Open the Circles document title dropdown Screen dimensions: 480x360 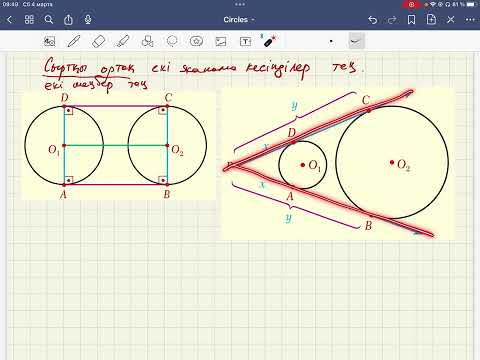239,20
